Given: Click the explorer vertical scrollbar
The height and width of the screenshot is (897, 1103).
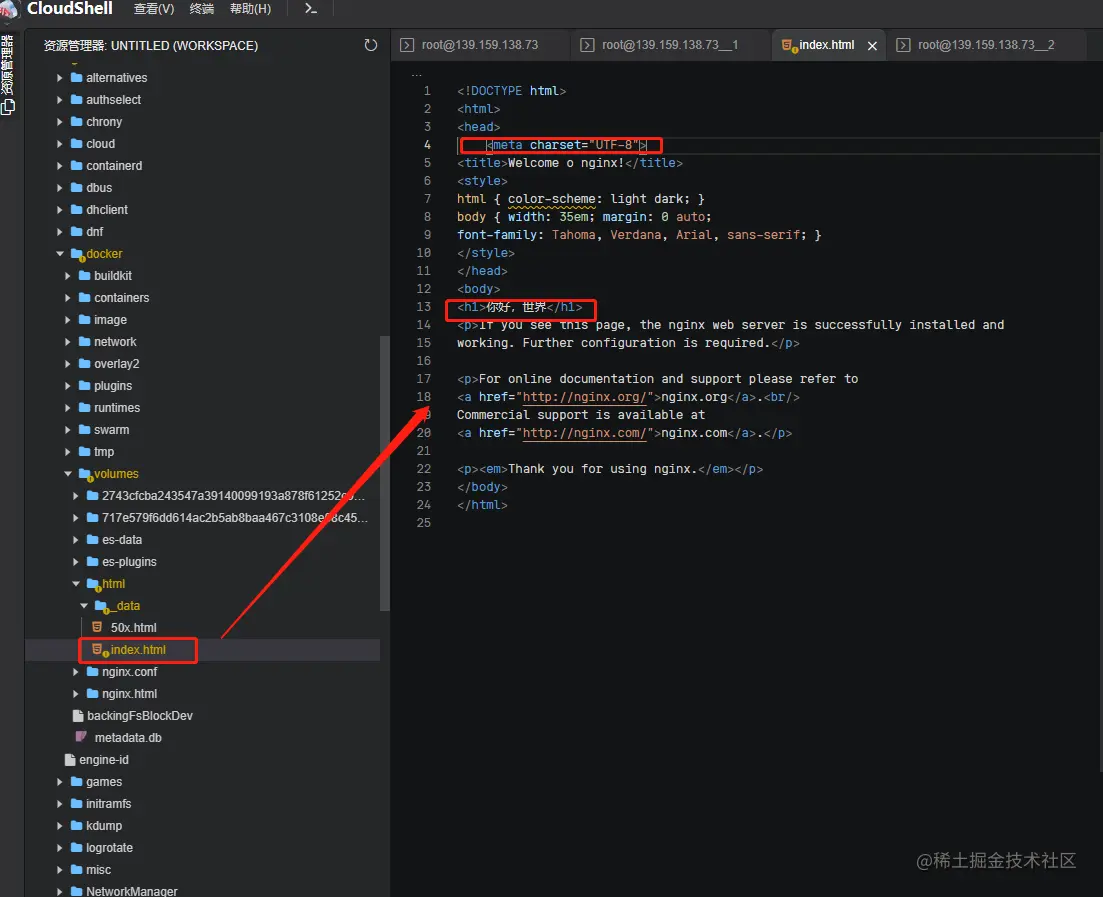Looking at the screenshot, I should click(x=384, y=473).
